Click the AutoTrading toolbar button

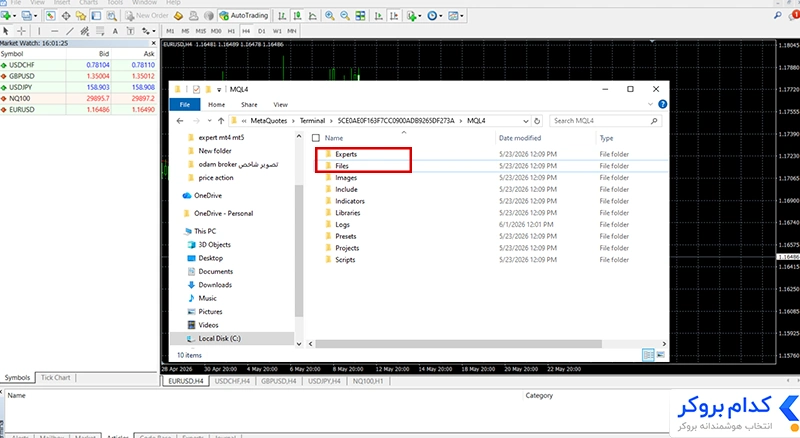click(244, 16)
